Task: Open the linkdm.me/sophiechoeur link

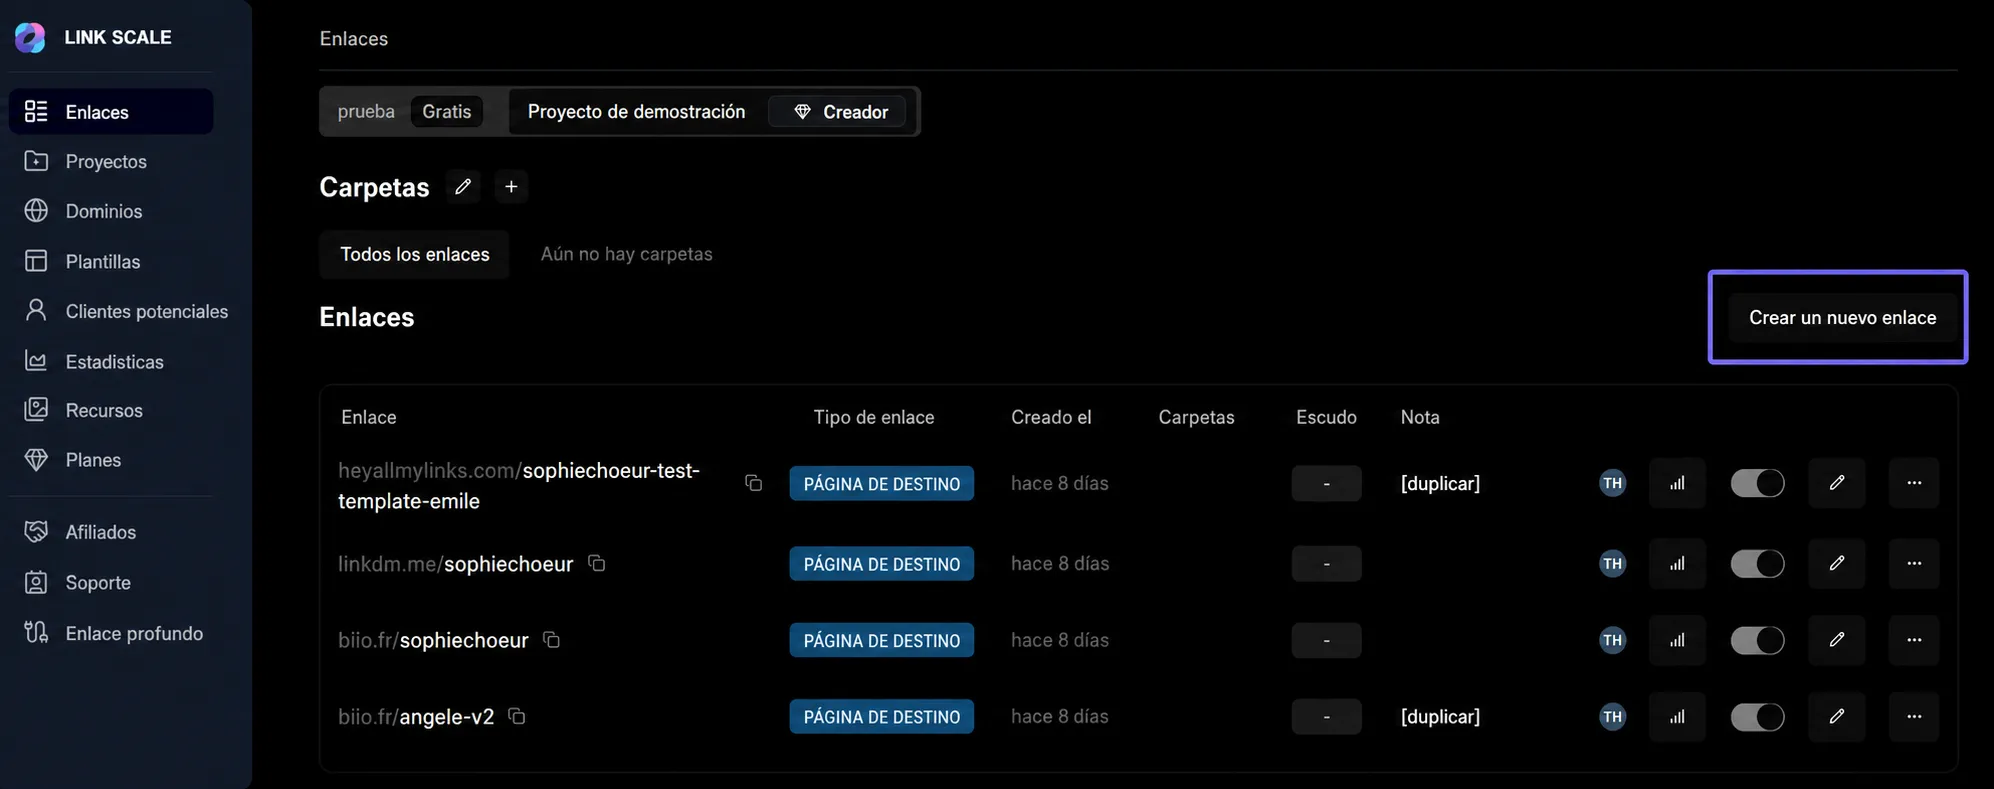Action: 456,564
